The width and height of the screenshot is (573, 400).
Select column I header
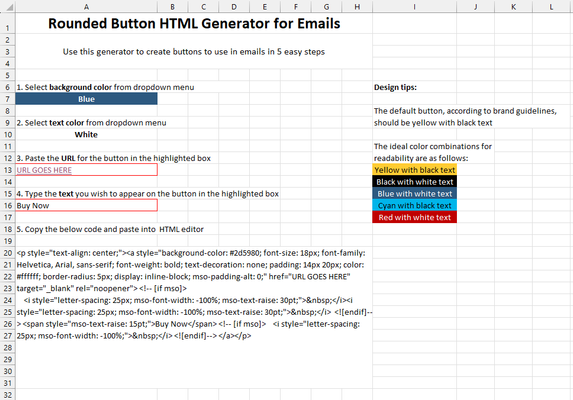coord(414,7)
